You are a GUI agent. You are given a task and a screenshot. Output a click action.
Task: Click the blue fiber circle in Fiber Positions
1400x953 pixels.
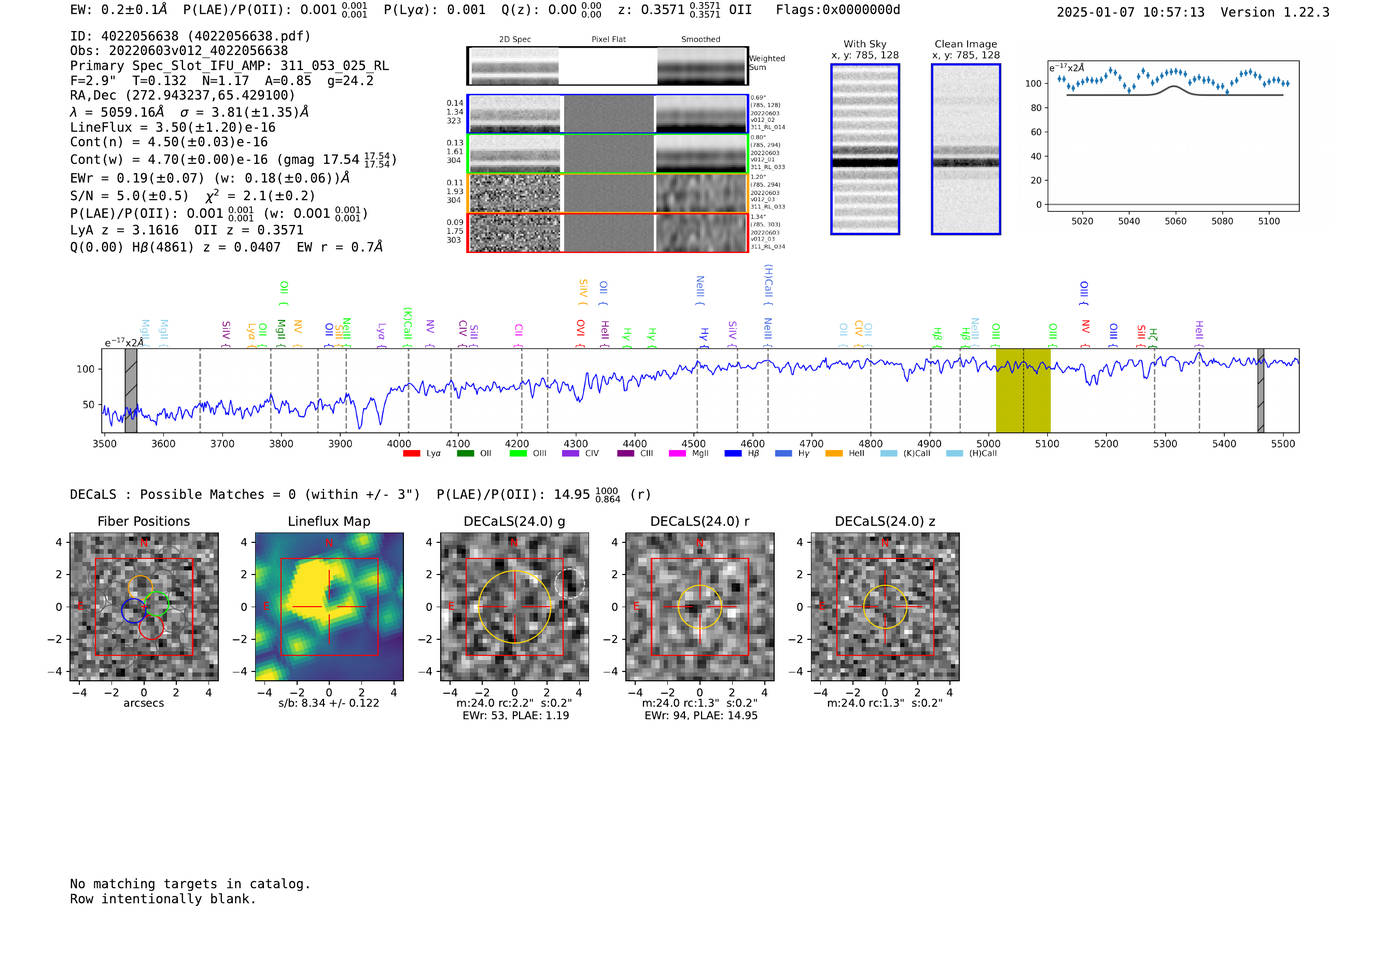pyautogui.click(x=133, y=610)
